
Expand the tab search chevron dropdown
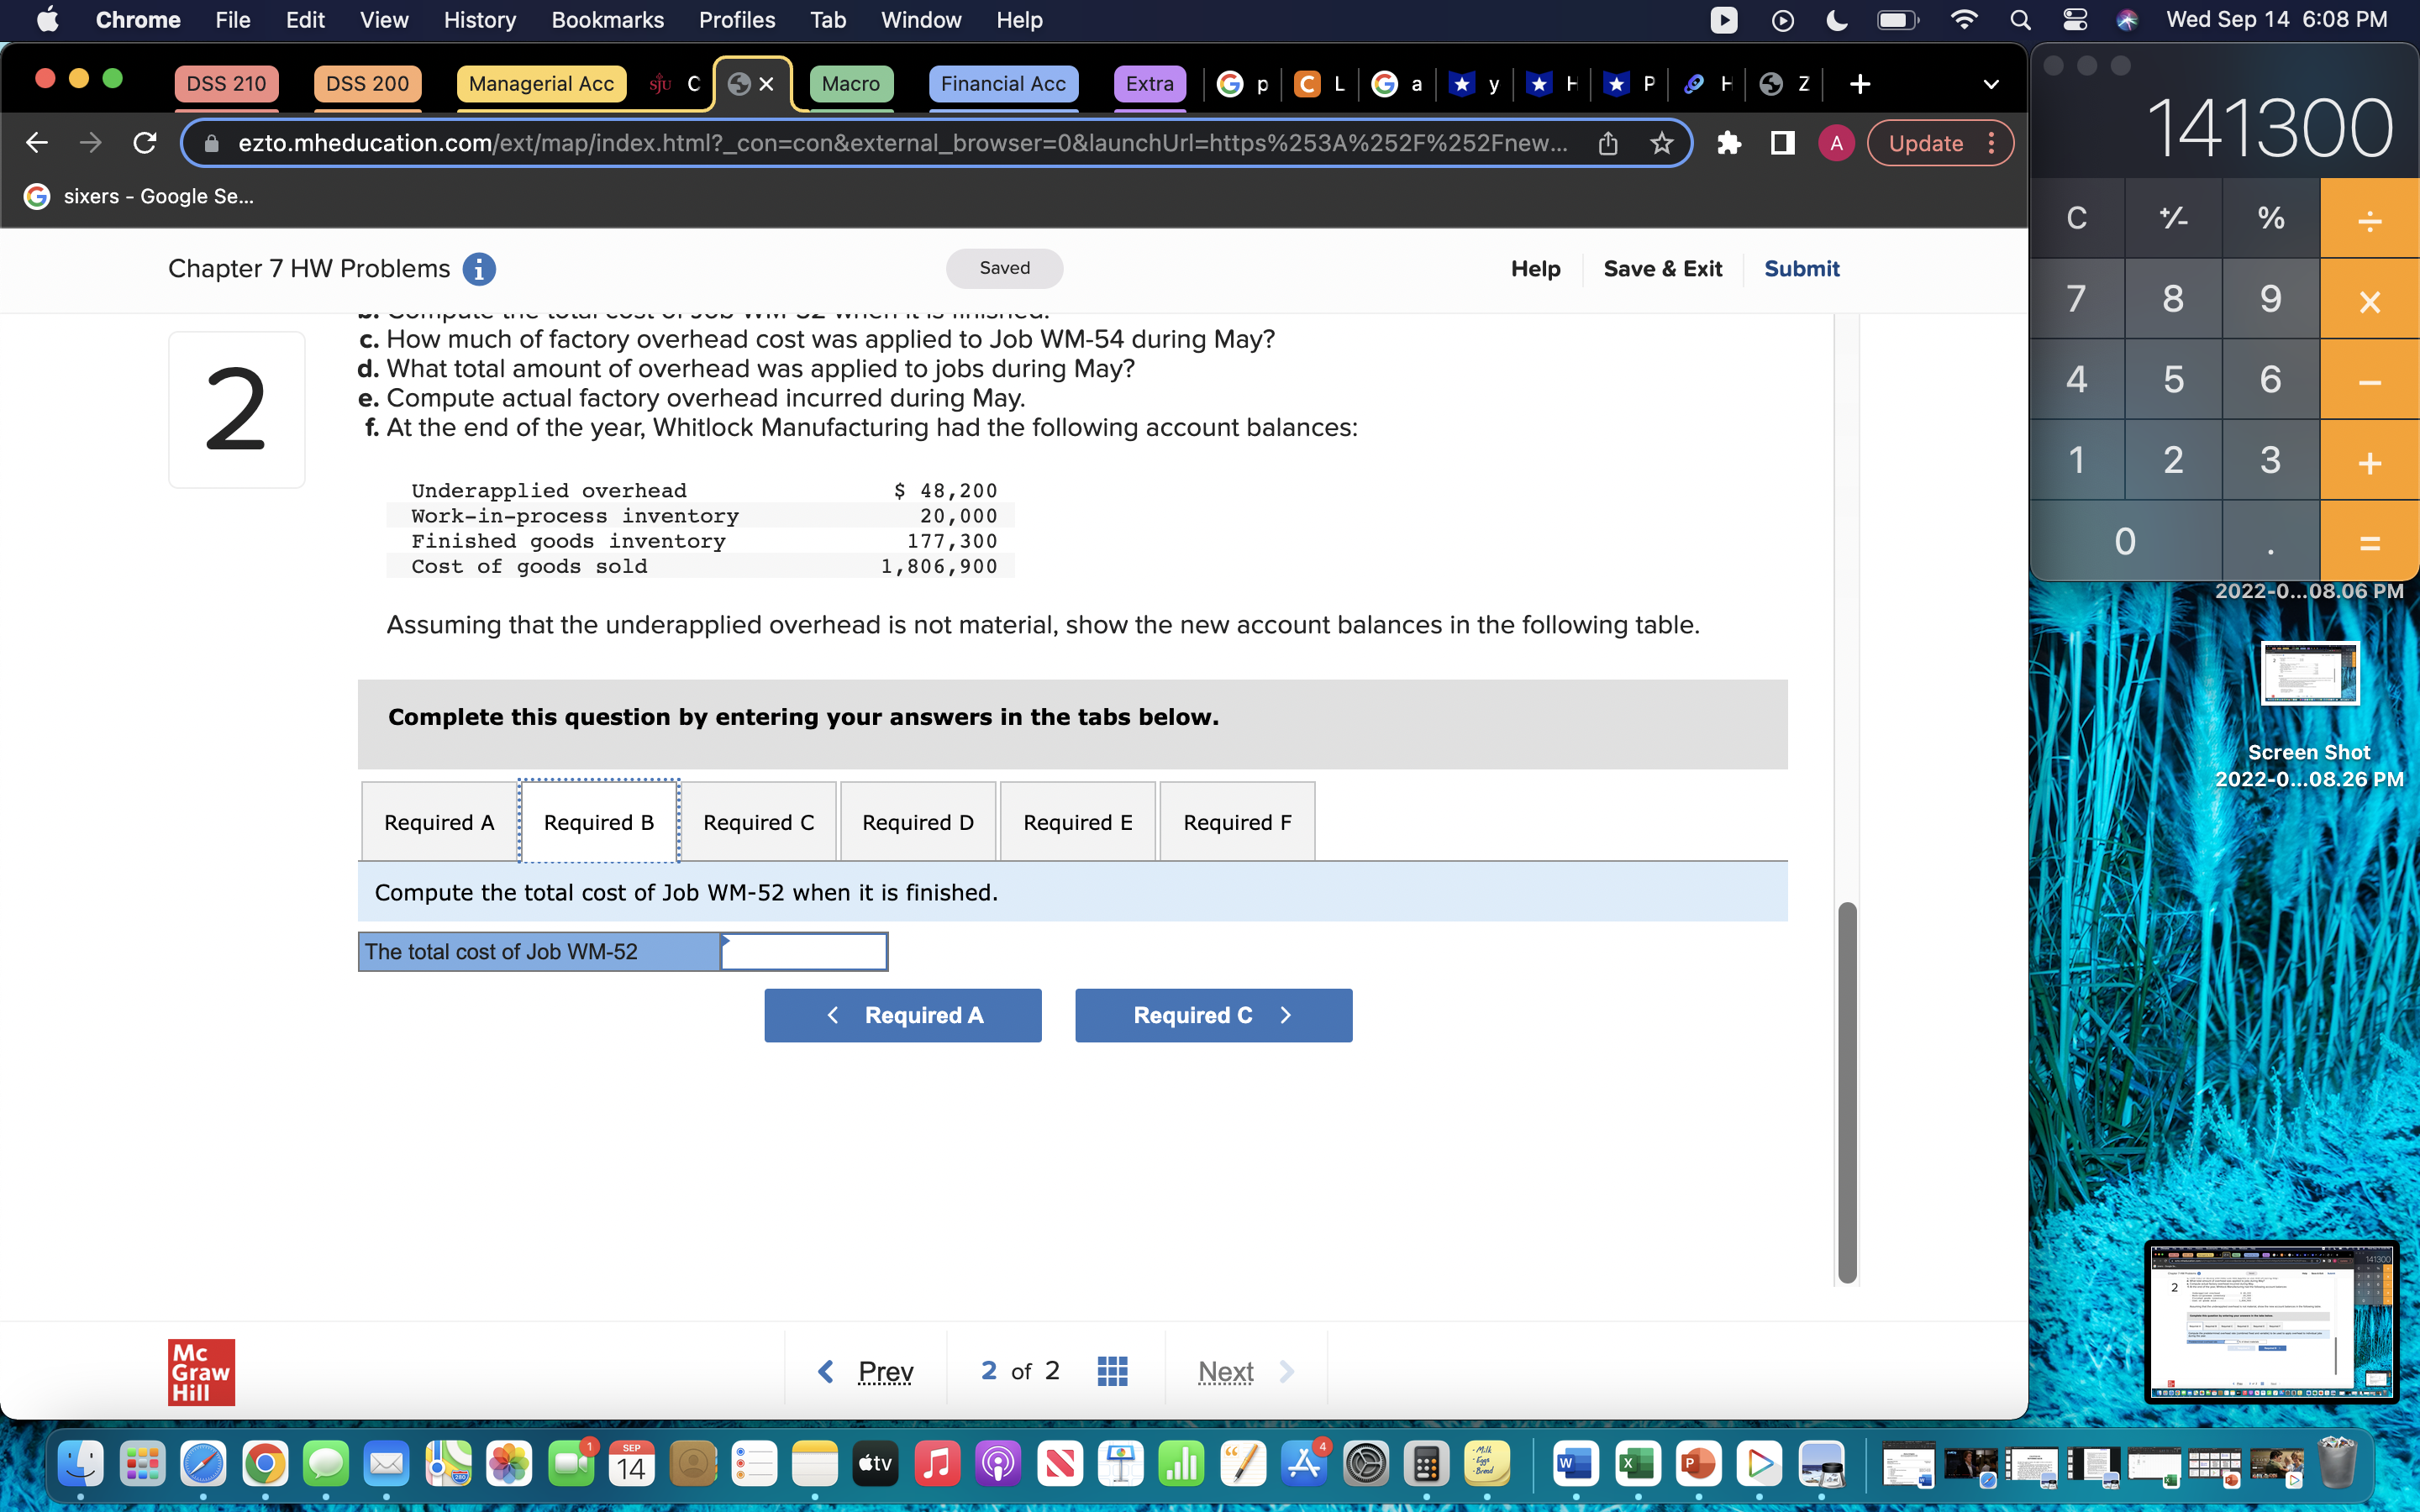(1991, 84)
